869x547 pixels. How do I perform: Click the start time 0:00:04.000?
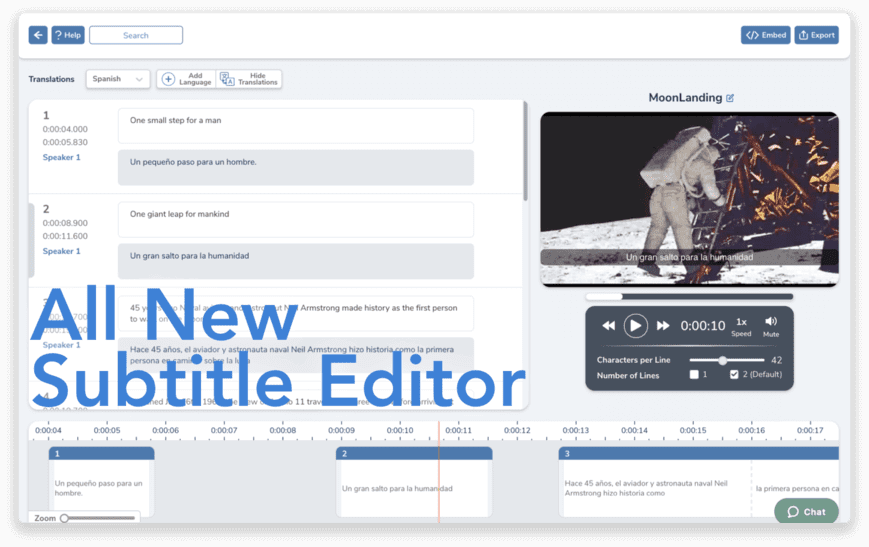(x=65, y=129)
